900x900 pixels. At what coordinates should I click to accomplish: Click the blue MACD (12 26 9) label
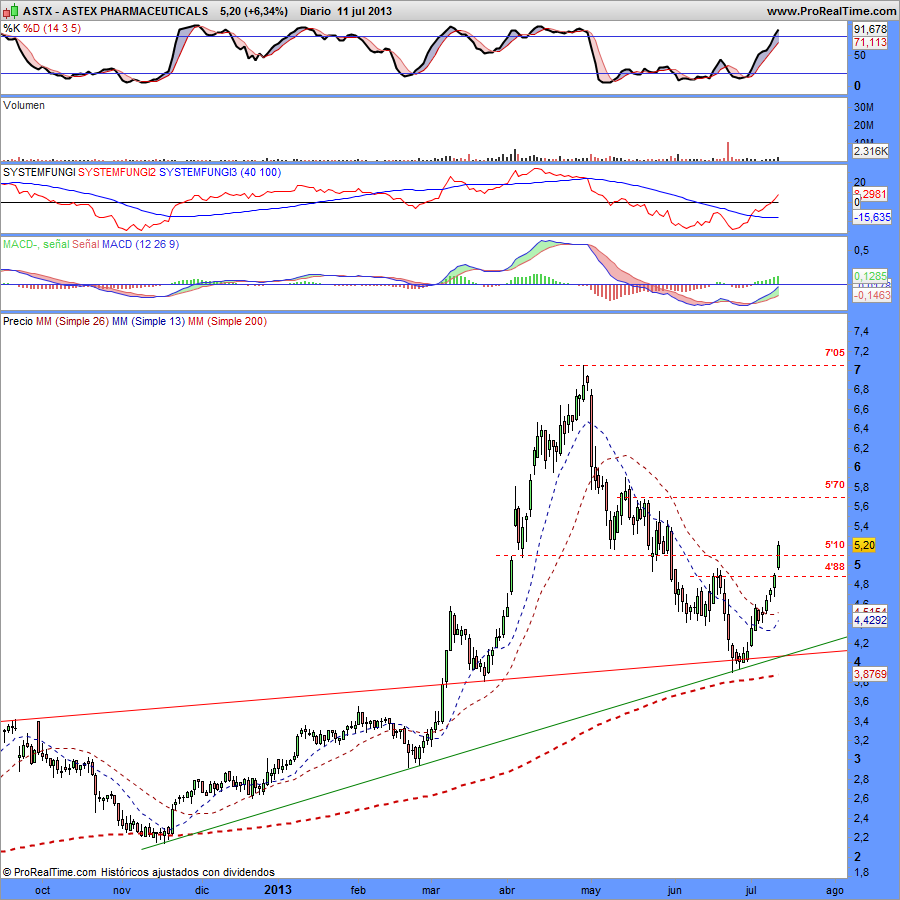coord(141,244)
